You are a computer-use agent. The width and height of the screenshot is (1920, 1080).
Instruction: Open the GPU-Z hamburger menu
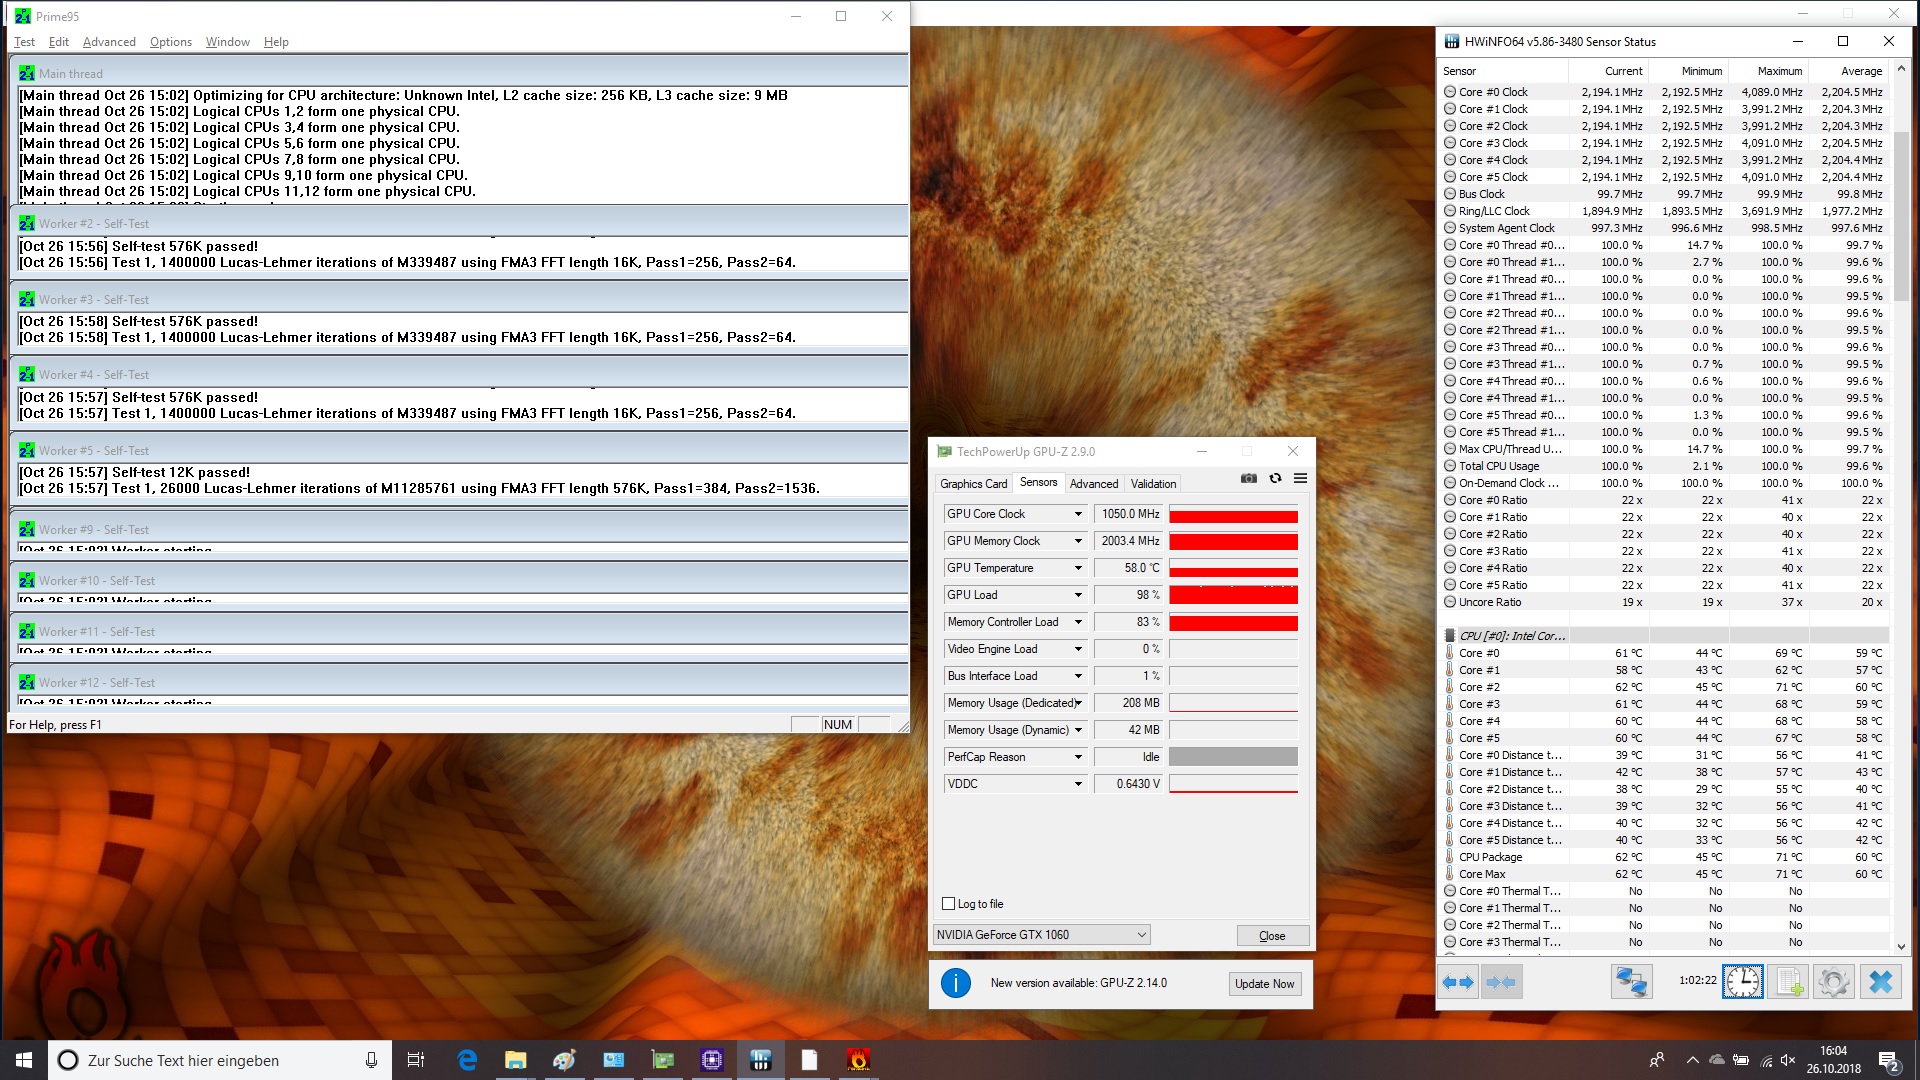pos(1300,479)
